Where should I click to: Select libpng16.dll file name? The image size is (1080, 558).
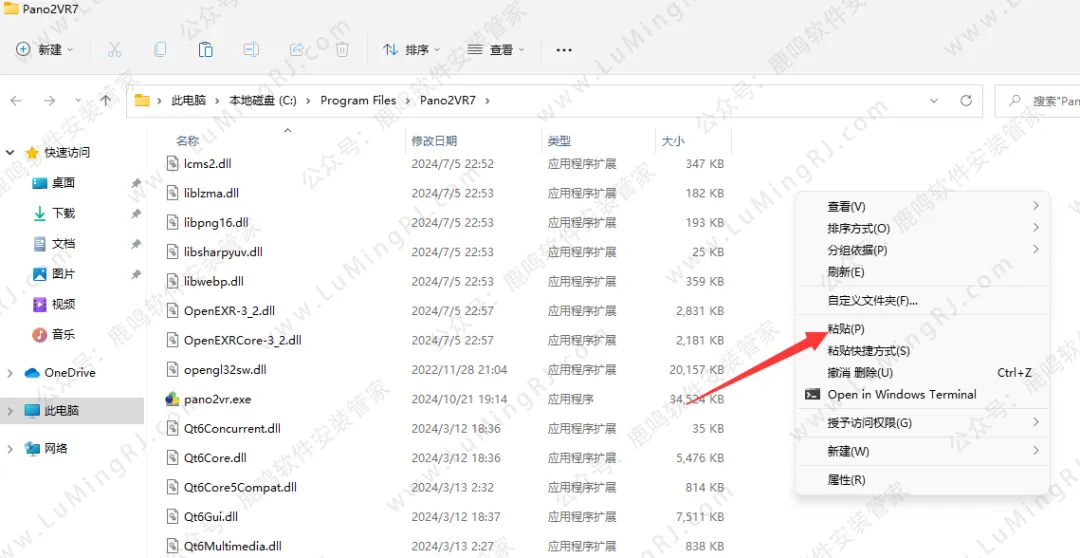tap(216, 223)
